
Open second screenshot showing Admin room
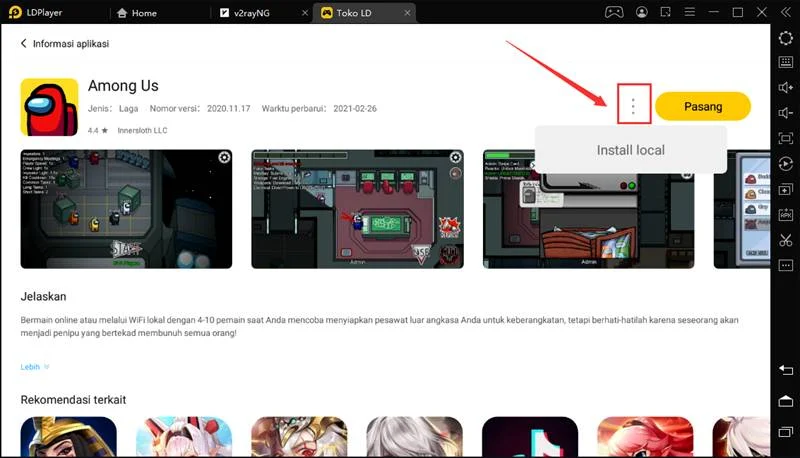tap(357, 209)
